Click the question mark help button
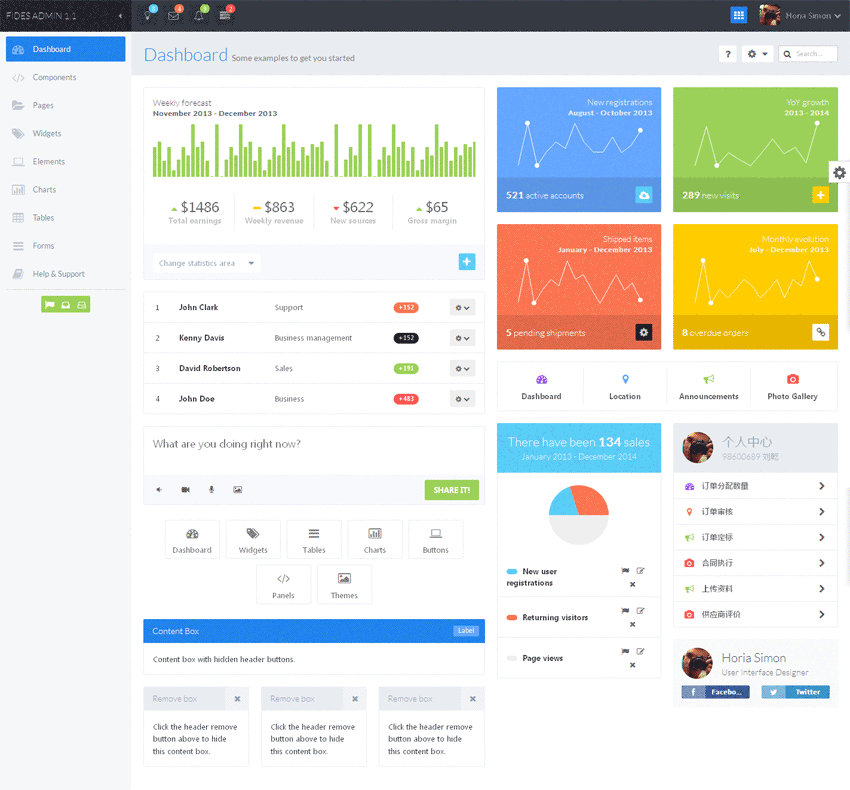The width and height of the screenshot is (850, 790). pos(728,54)
